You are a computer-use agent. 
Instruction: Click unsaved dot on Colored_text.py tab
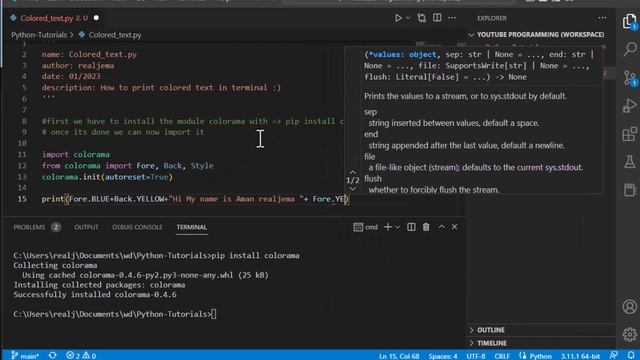click(x=96, y=18)
